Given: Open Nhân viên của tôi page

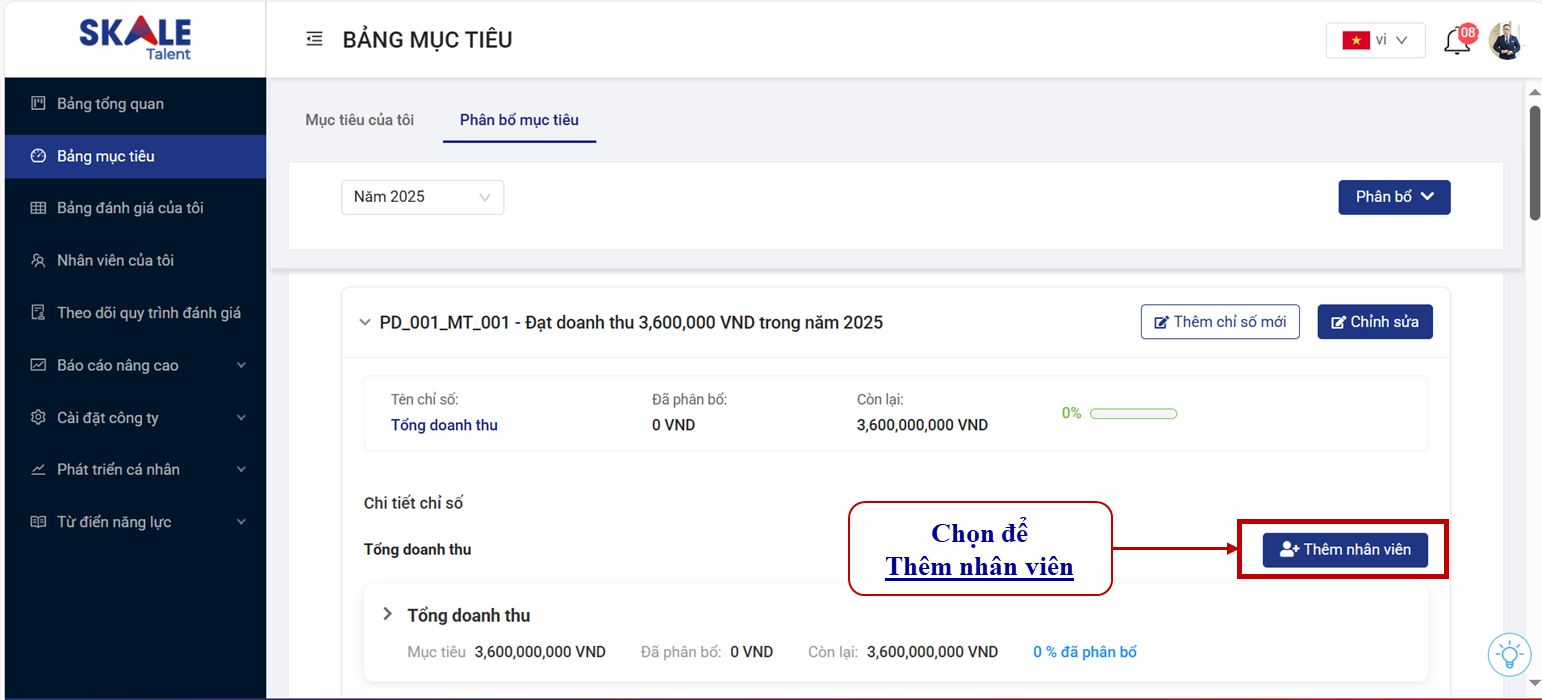Looking at the screenshot, I should [x=115, y=261].
